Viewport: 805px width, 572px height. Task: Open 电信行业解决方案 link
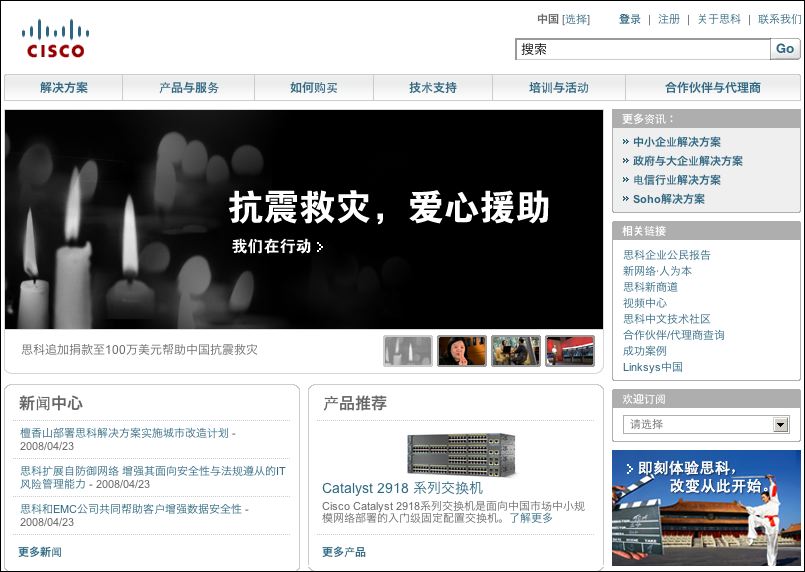(x=677, y=180)
